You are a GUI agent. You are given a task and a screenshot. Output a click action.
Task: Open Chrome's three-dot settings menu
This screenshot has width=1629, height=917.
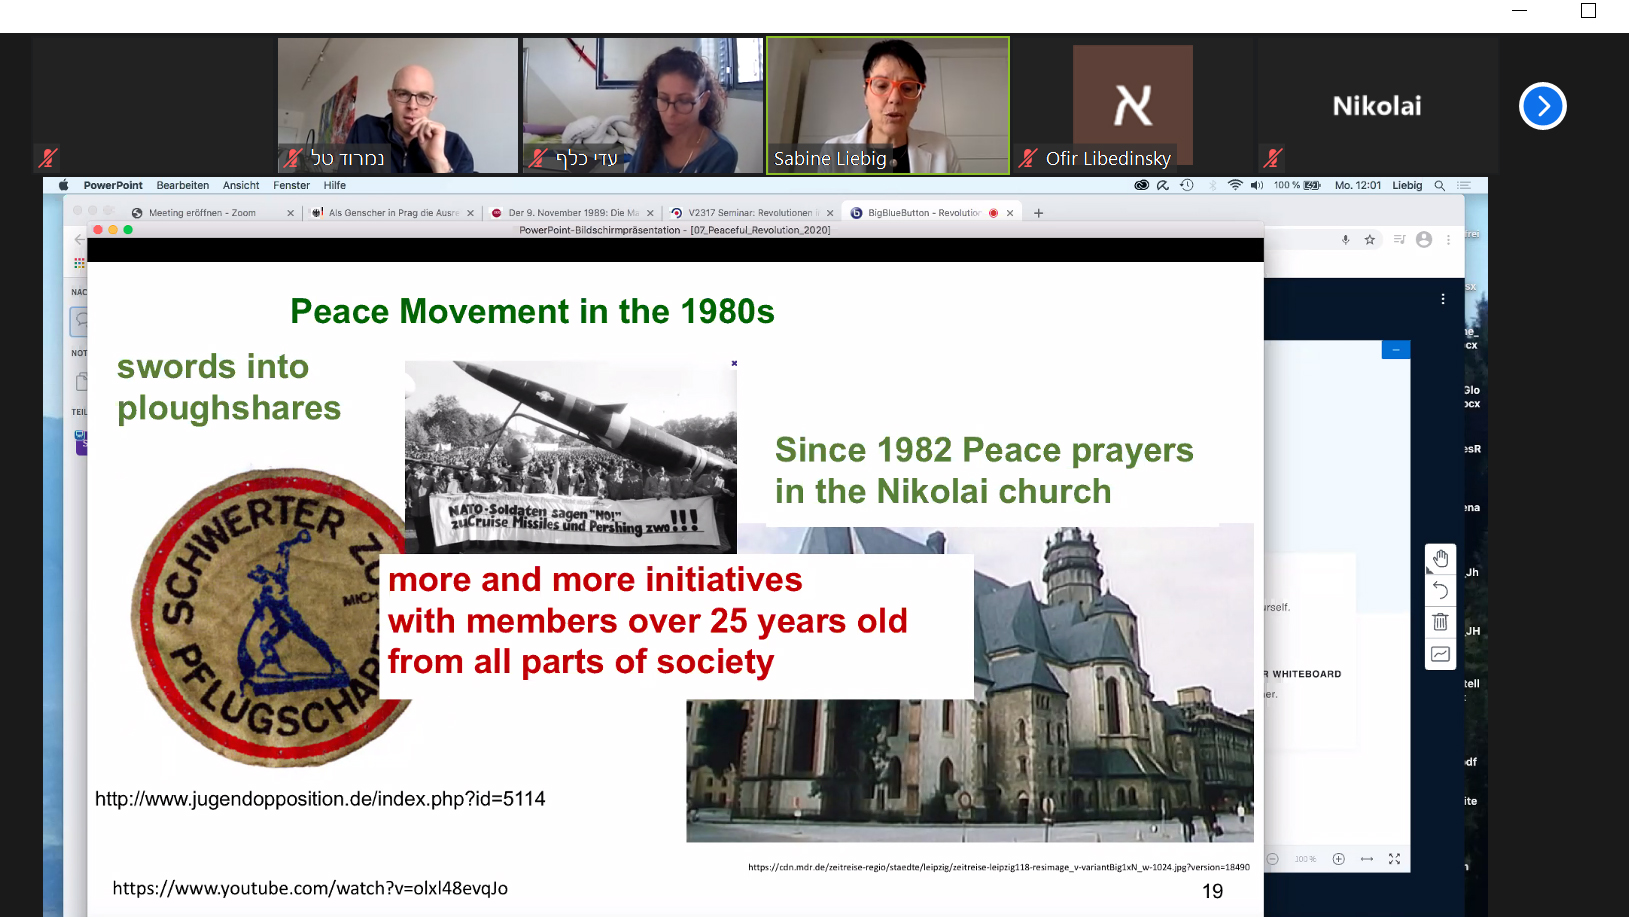tap(1448, 240)
